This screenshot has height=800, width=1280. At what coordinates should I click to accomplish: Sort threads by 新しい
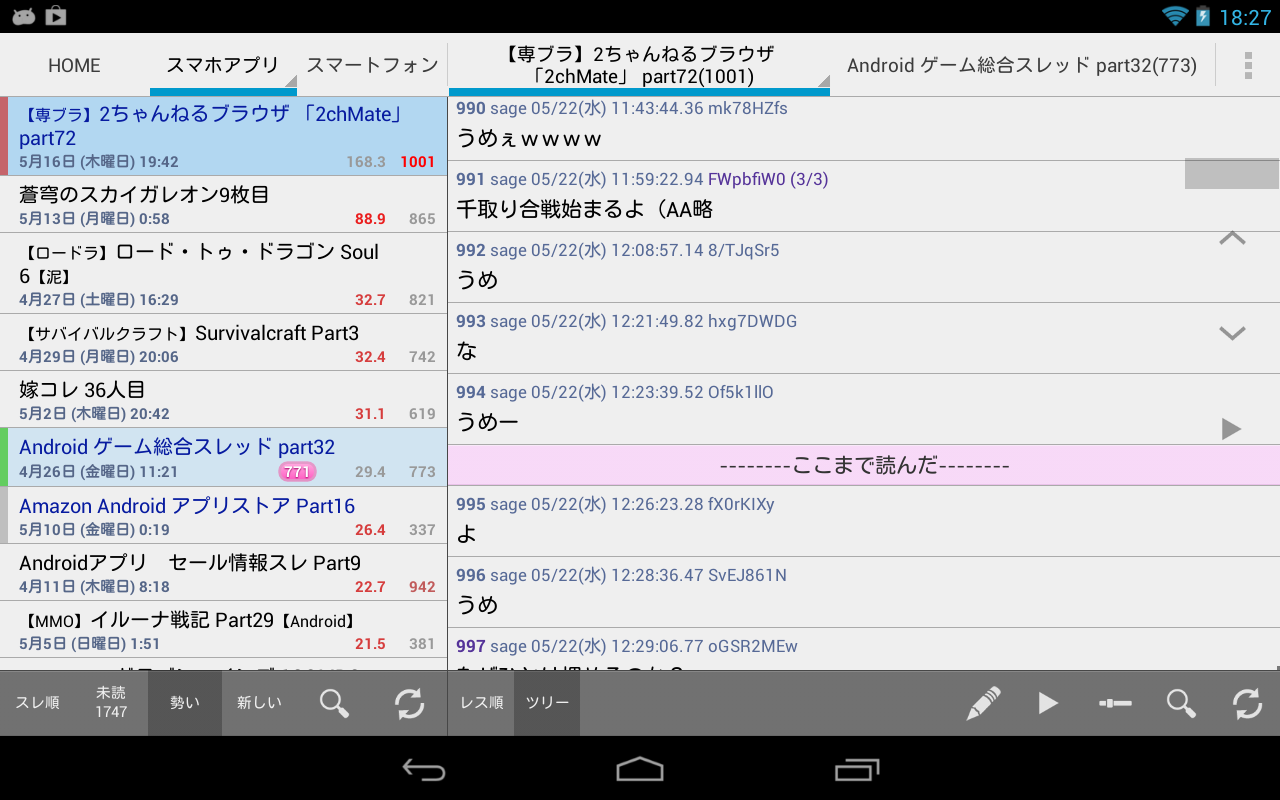258,703
